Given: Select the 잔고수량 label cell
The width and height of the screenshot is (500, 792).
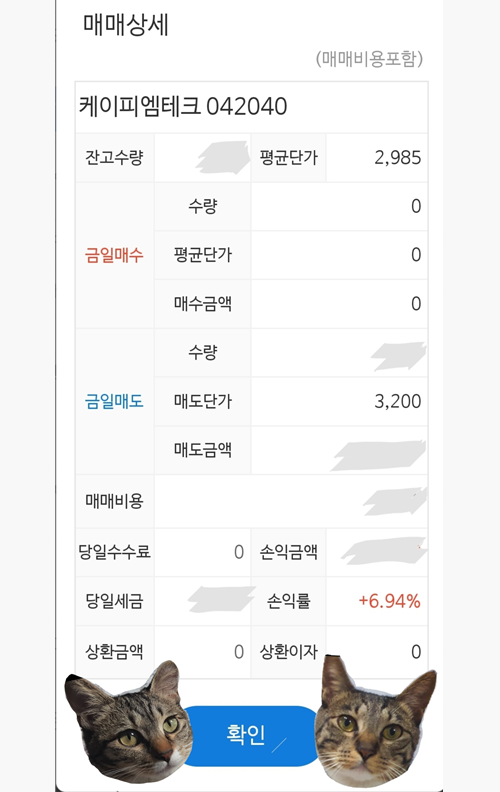Looking at the screenshot, I should click(x=115, y=158).
